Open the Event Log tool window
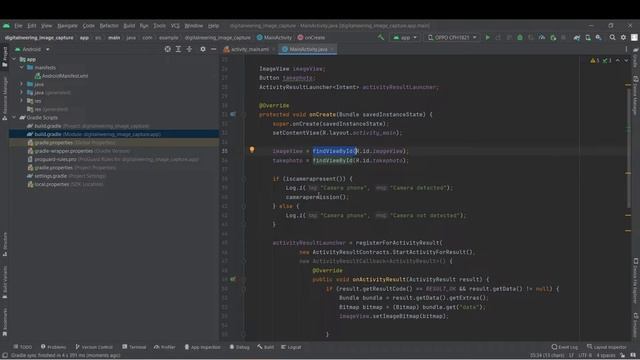The image size is (640, 360). coord(564,347)
